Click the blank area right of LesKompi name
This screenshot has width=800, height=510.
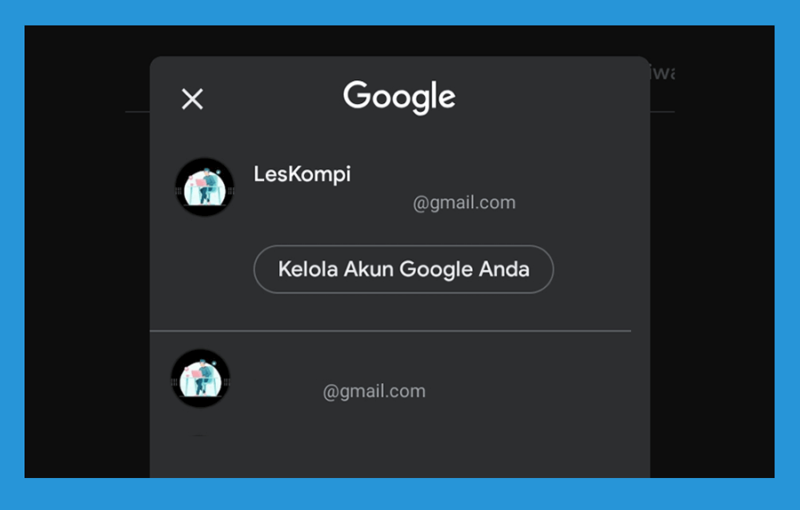(485, 174)
